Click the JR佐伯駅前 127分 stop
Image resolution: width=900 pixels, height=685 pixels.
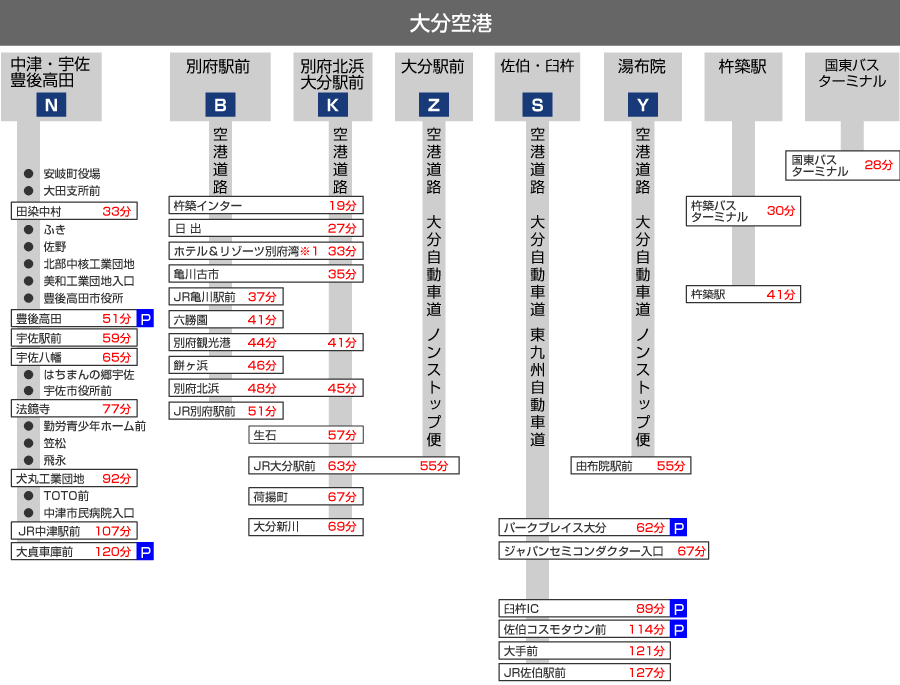tap(584, 672)
